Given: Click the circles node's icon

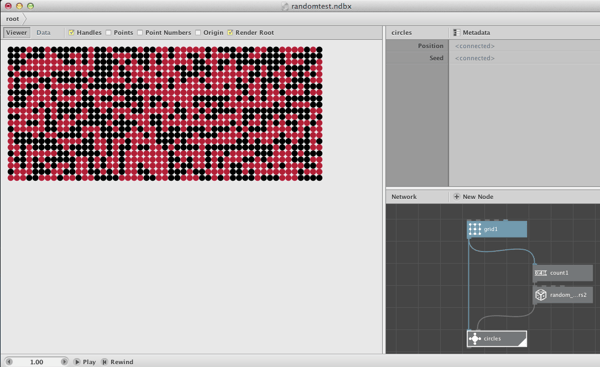Looking at the screenshot, I should click(475, 339).
